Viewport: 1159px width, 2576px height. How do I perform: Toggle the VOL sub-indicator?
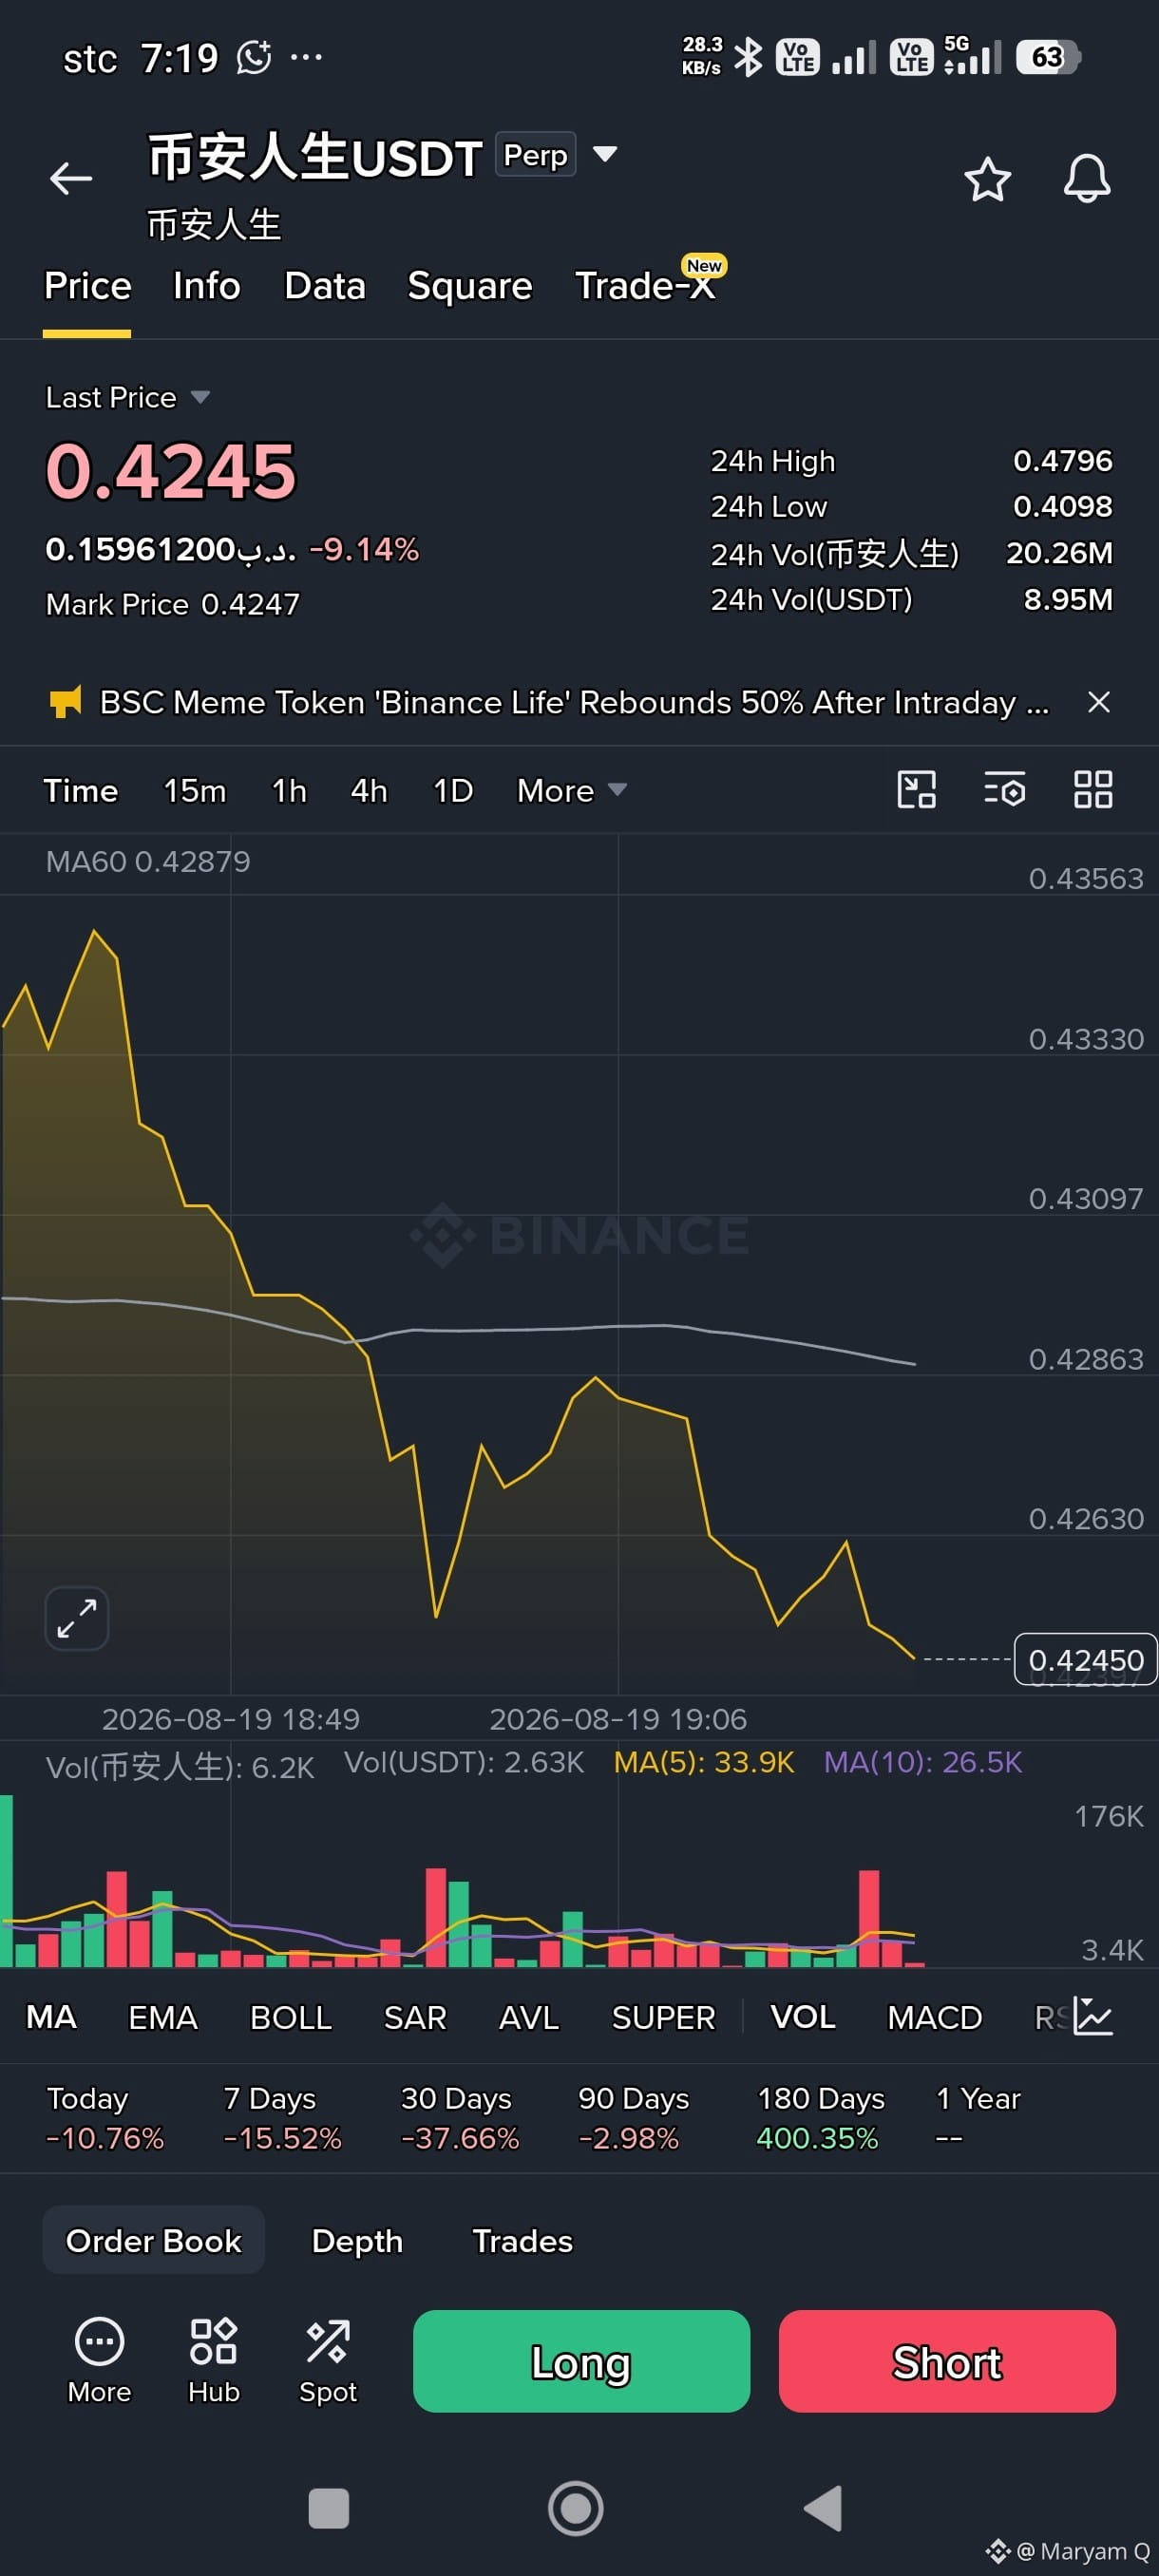click(x=803, y=2017)
